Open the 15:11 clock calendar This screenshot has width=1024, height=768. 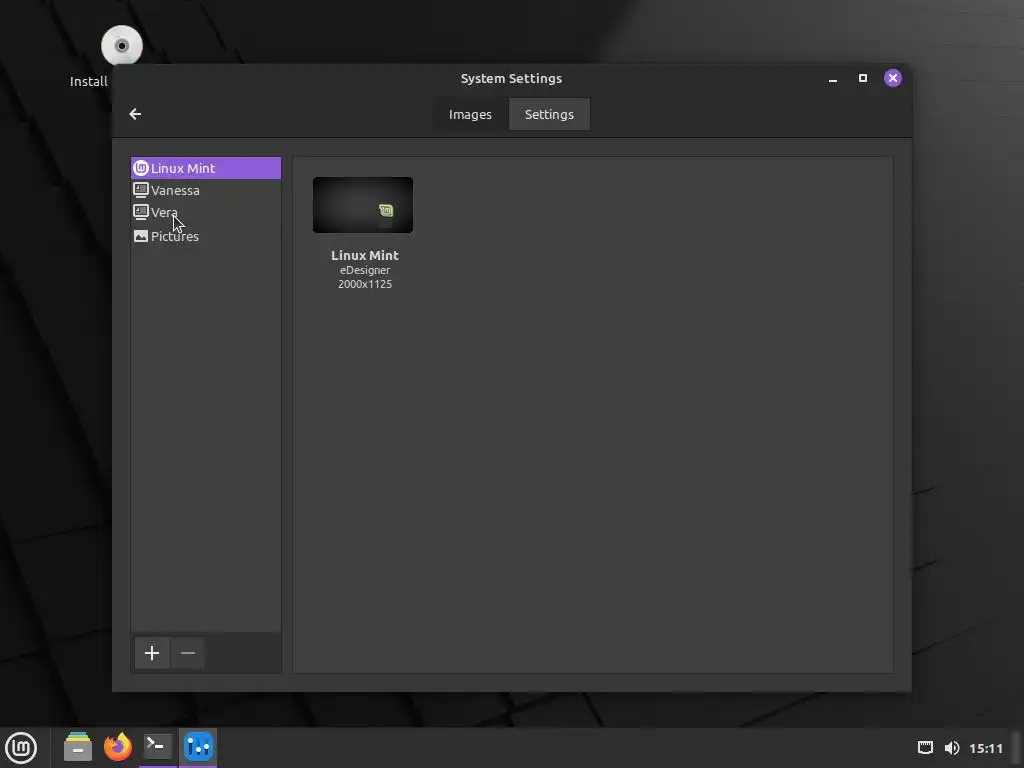pyautogui.click(x=985, y=748)
